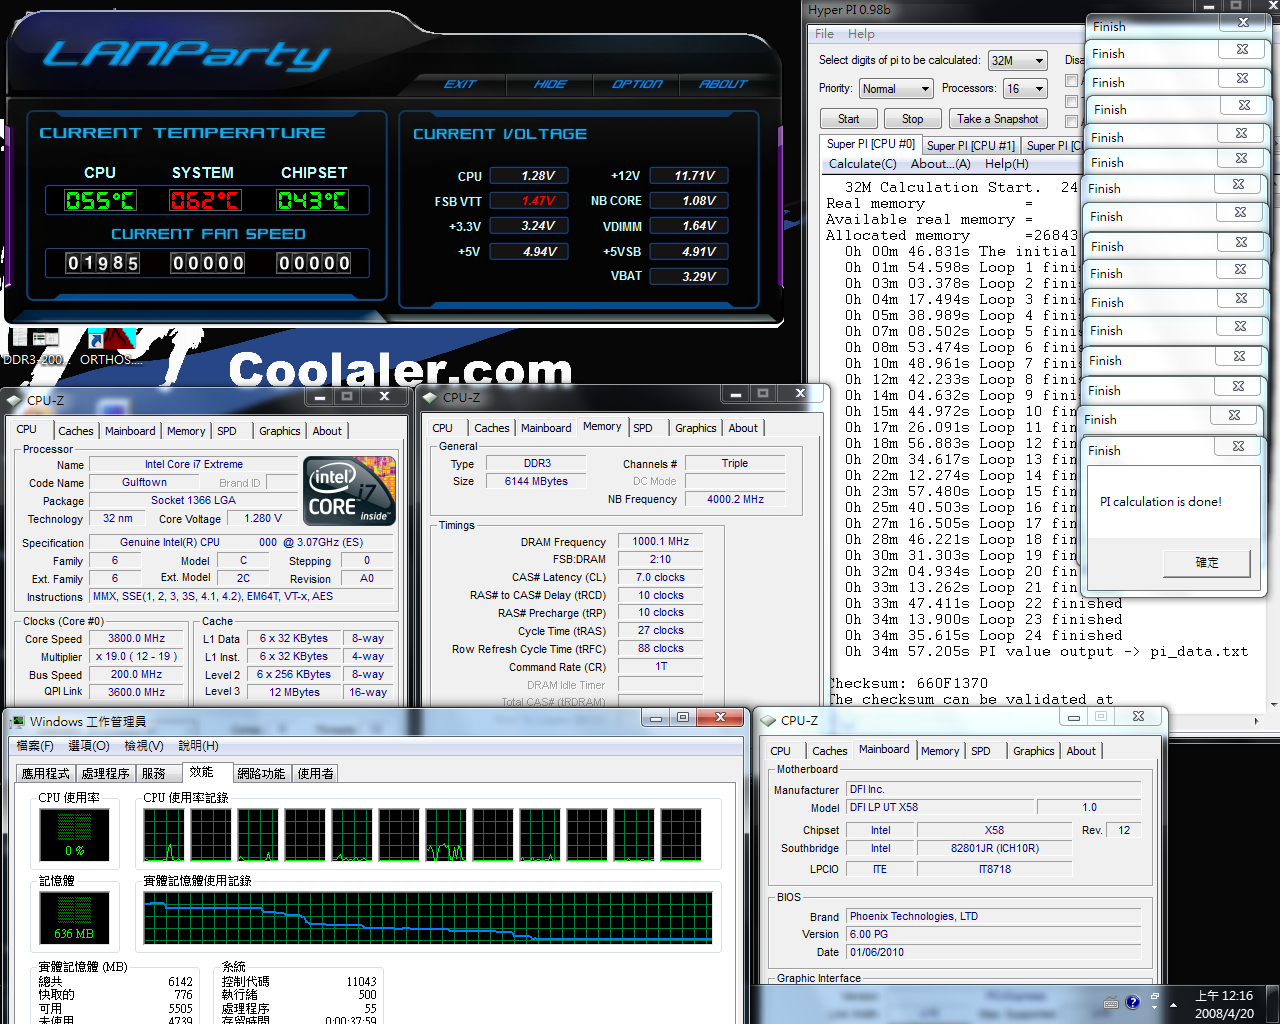
Task: Switch to 處理程序 tab in Task Manager
Action: pos(106,774)
